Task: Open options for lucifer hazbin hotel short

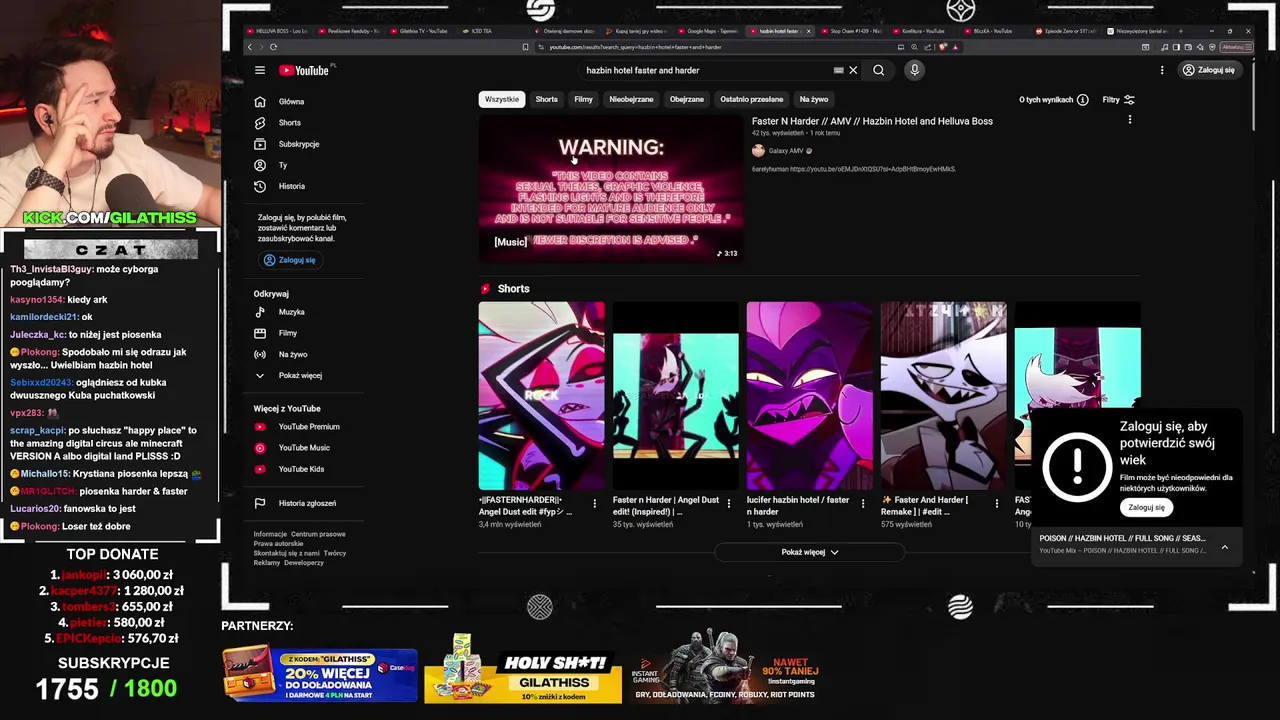Action: 863,504
